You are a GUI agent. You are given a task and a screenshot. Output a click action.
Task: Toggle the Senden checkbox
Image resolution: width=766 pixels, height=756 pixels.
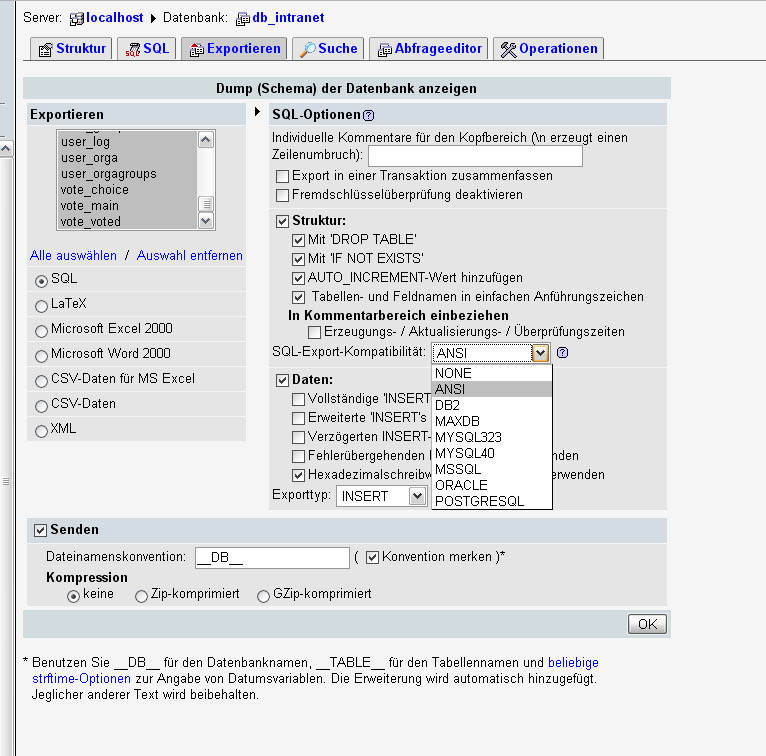click(40, 530)
